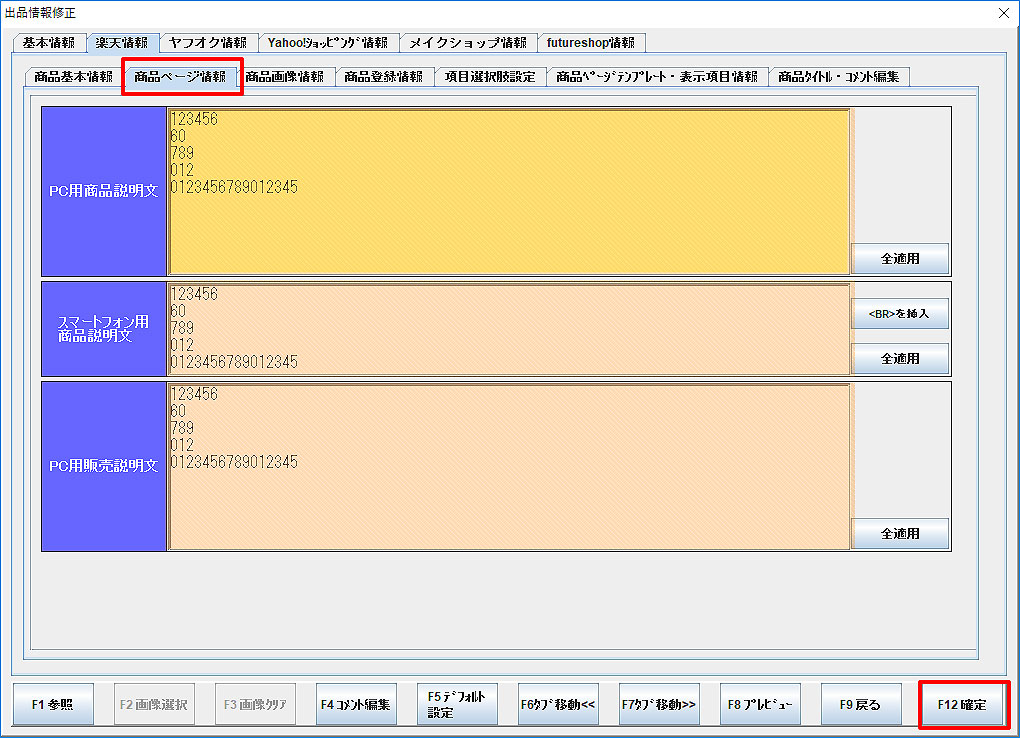The width and height of the screenshot is (1020, 738).
Task: Switch to 項目選択肢設定 sub-tab
Action: (x=490, y=77)
